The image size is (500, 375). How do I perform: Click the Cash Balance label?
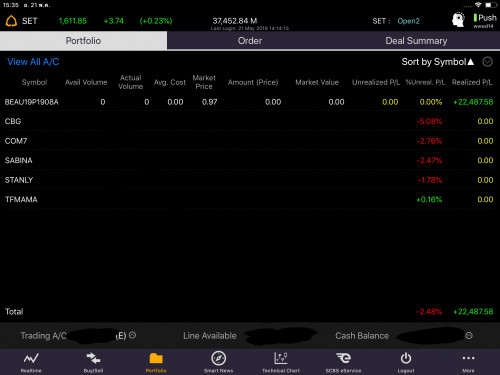tap(362, 336)
